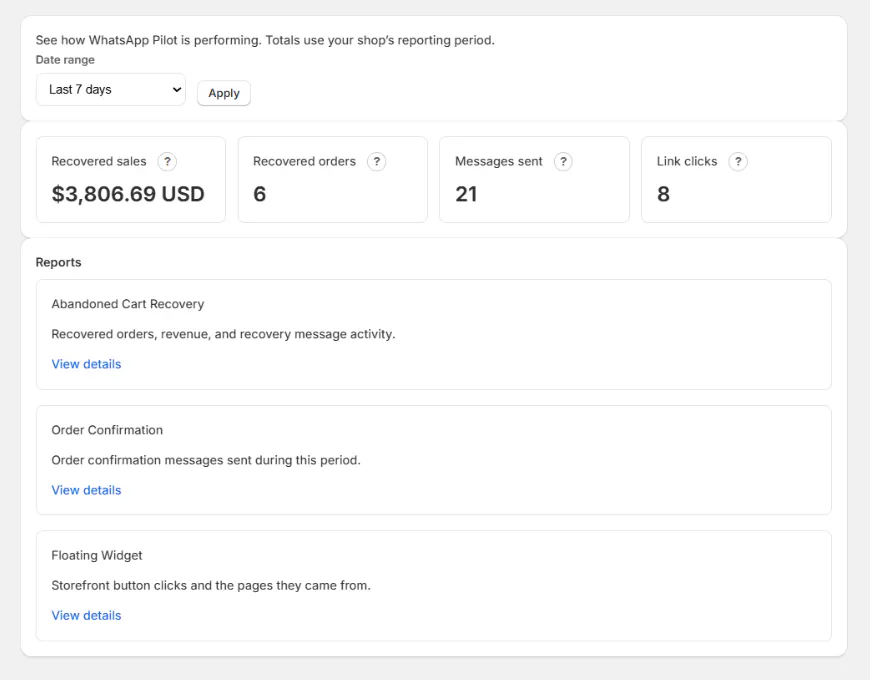This screenshot has height=680, width=870.
Task: Click the Recovered sales card label
Action: pos(99,161)
